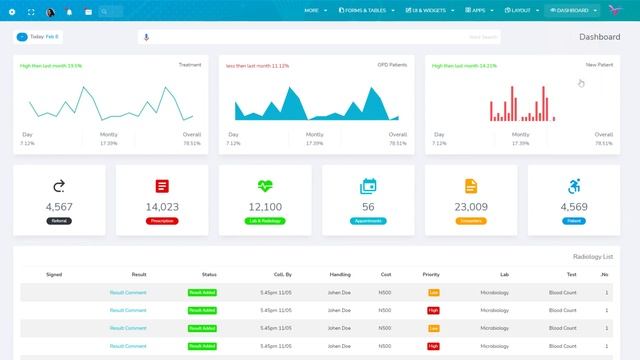Click the bird logo in the top bar
The width and height of the screenshot is (640, 360).
(615, 10)
